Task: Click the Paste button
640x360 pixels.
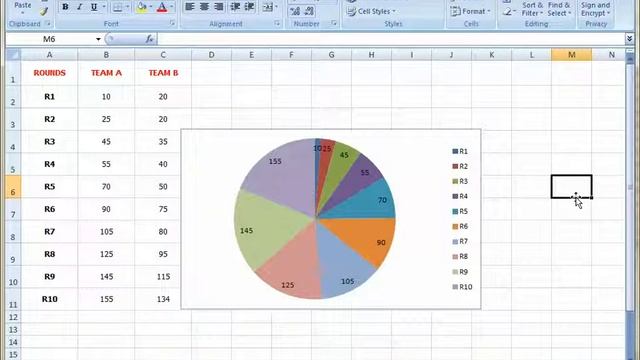Action: click(22, 5)
